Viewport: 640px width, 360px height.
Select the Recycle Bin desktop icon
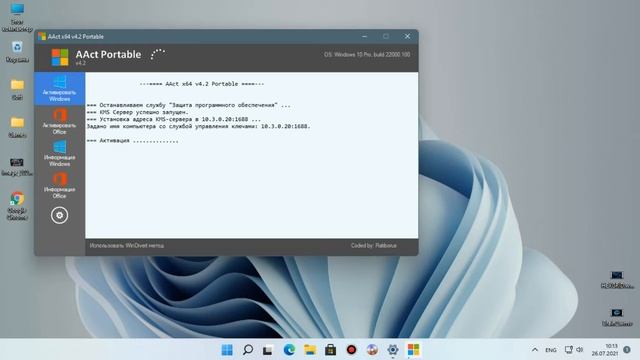click(x=17, y=51)
